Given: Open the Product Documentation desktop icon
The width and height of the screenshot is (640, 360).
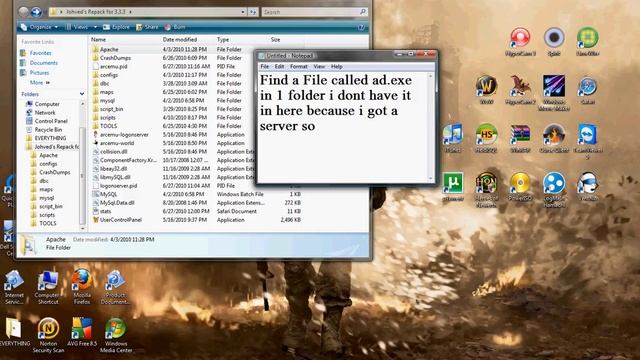Looking at the screenshot, I should click(115, 287).
